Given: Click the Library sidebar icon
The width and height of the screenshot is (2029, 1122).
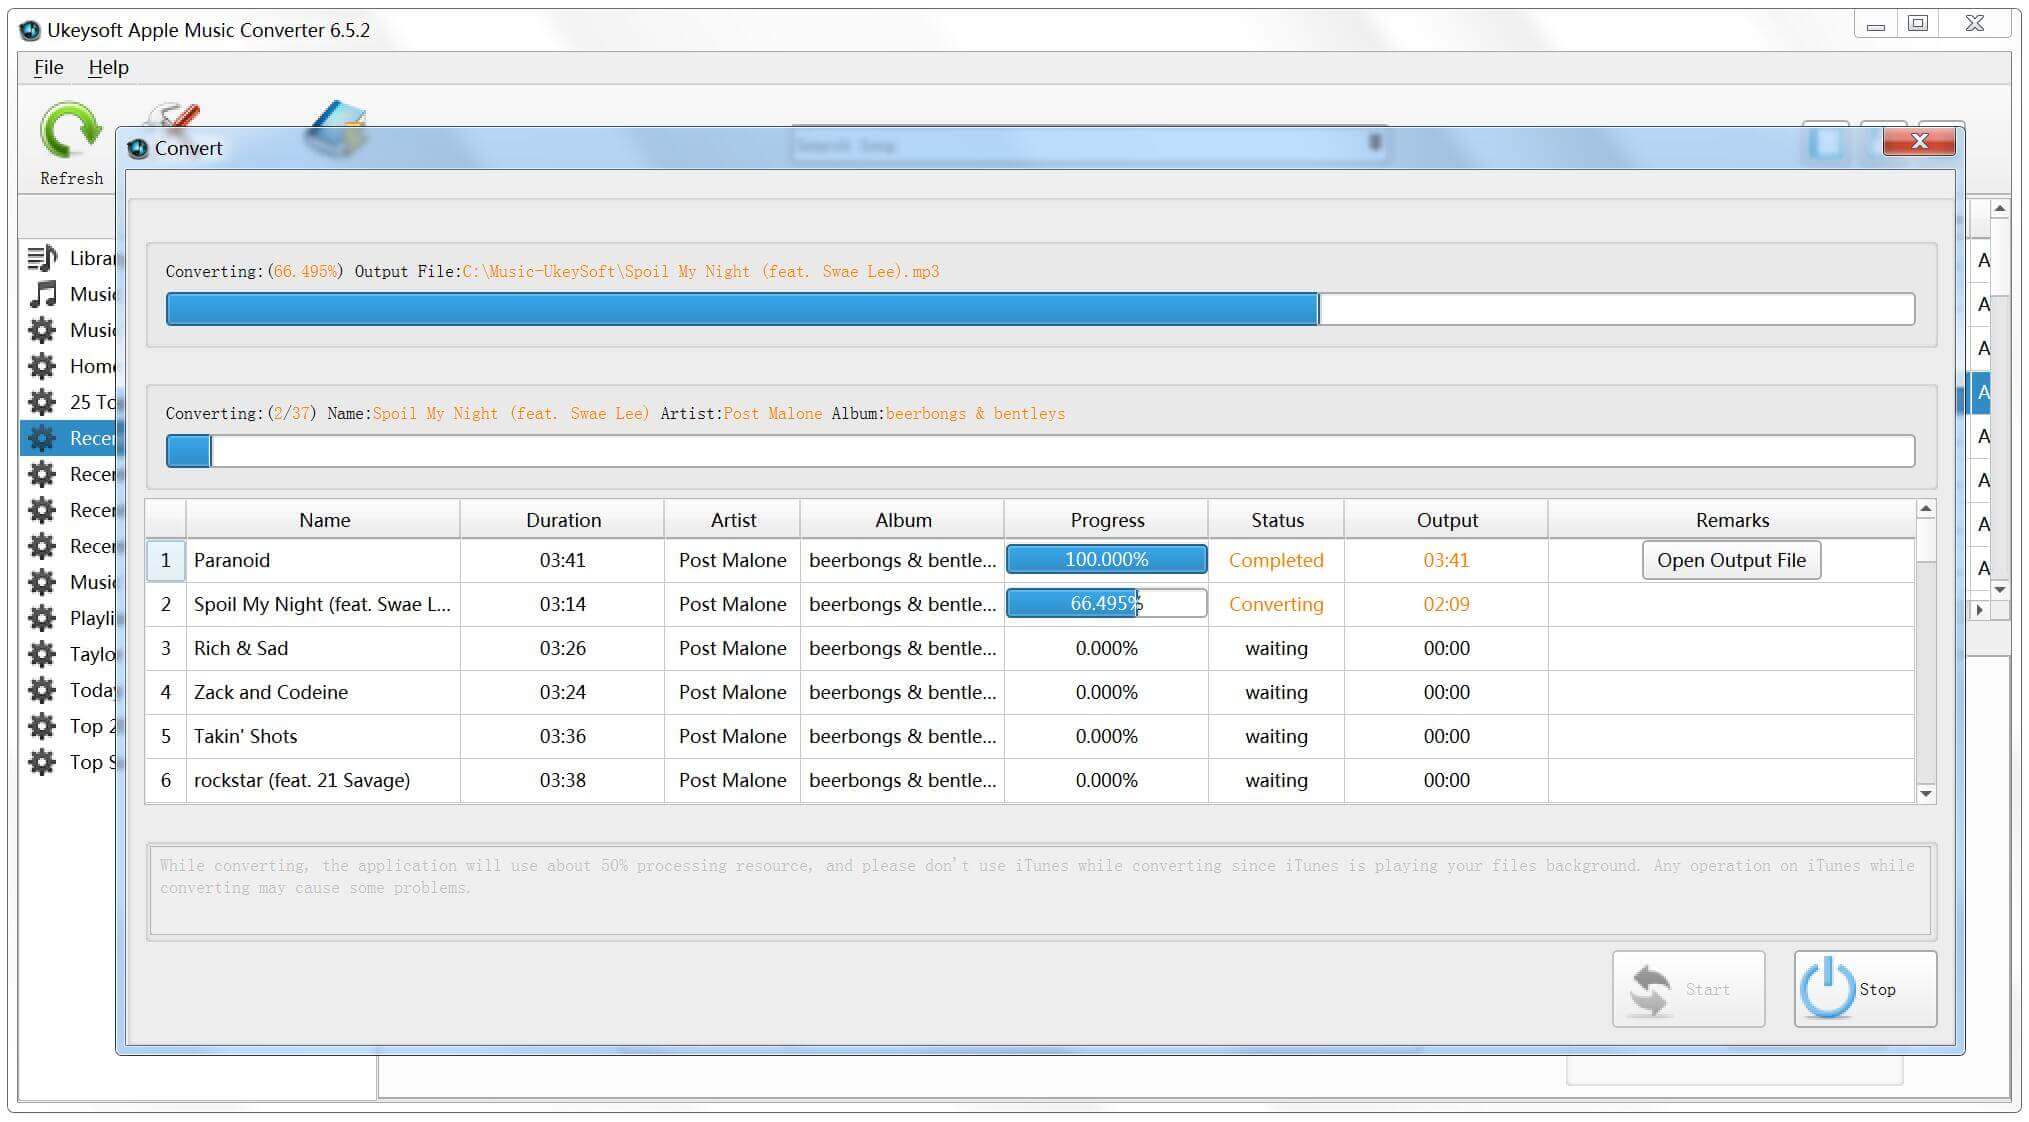Looking at the screenshot, I should 43,256.
